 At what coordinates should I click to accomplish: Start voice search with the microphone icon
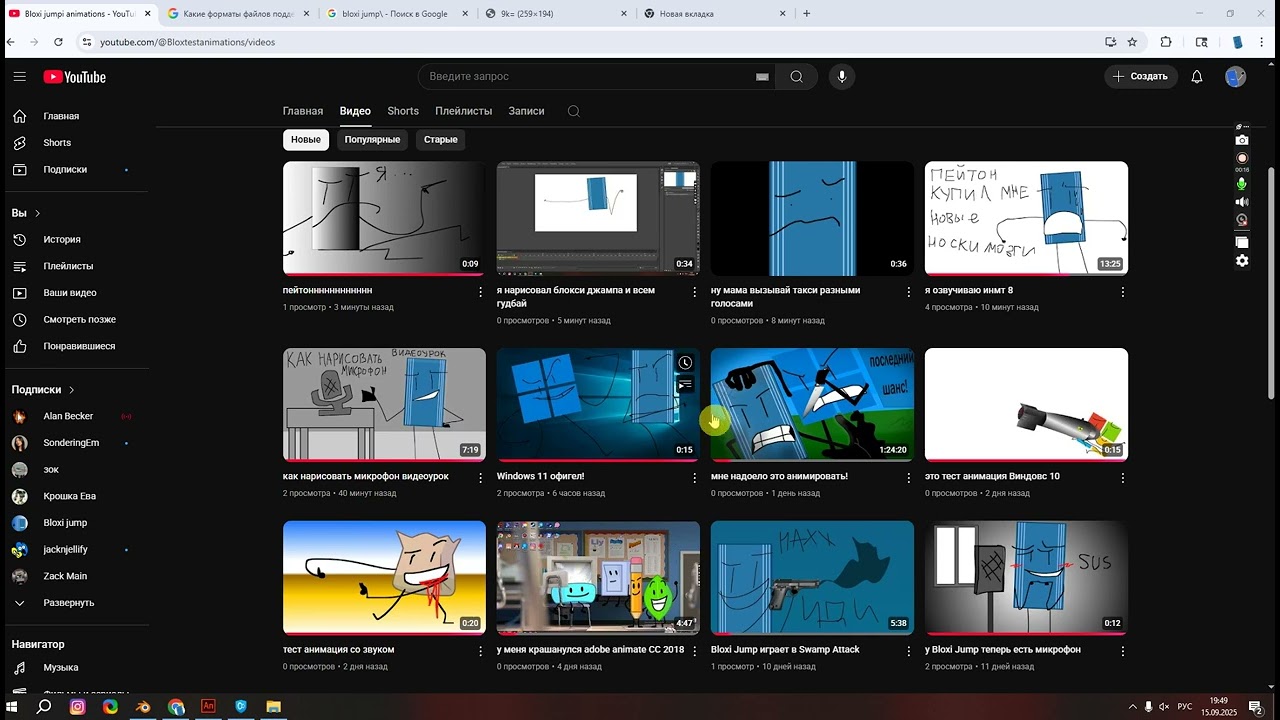(x=842, y=77)
